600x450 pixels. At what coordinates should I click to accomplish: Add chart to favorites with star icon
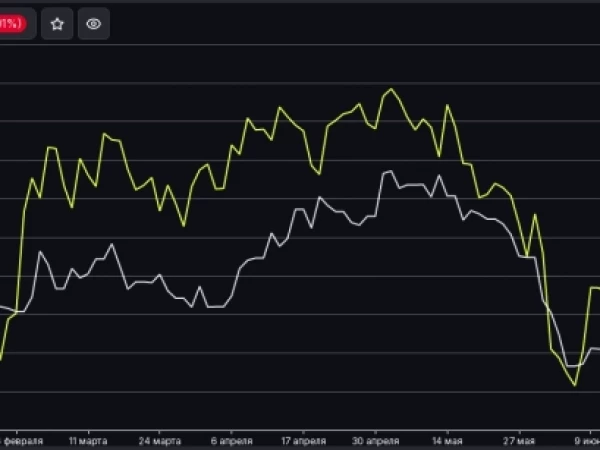(57, 24)
